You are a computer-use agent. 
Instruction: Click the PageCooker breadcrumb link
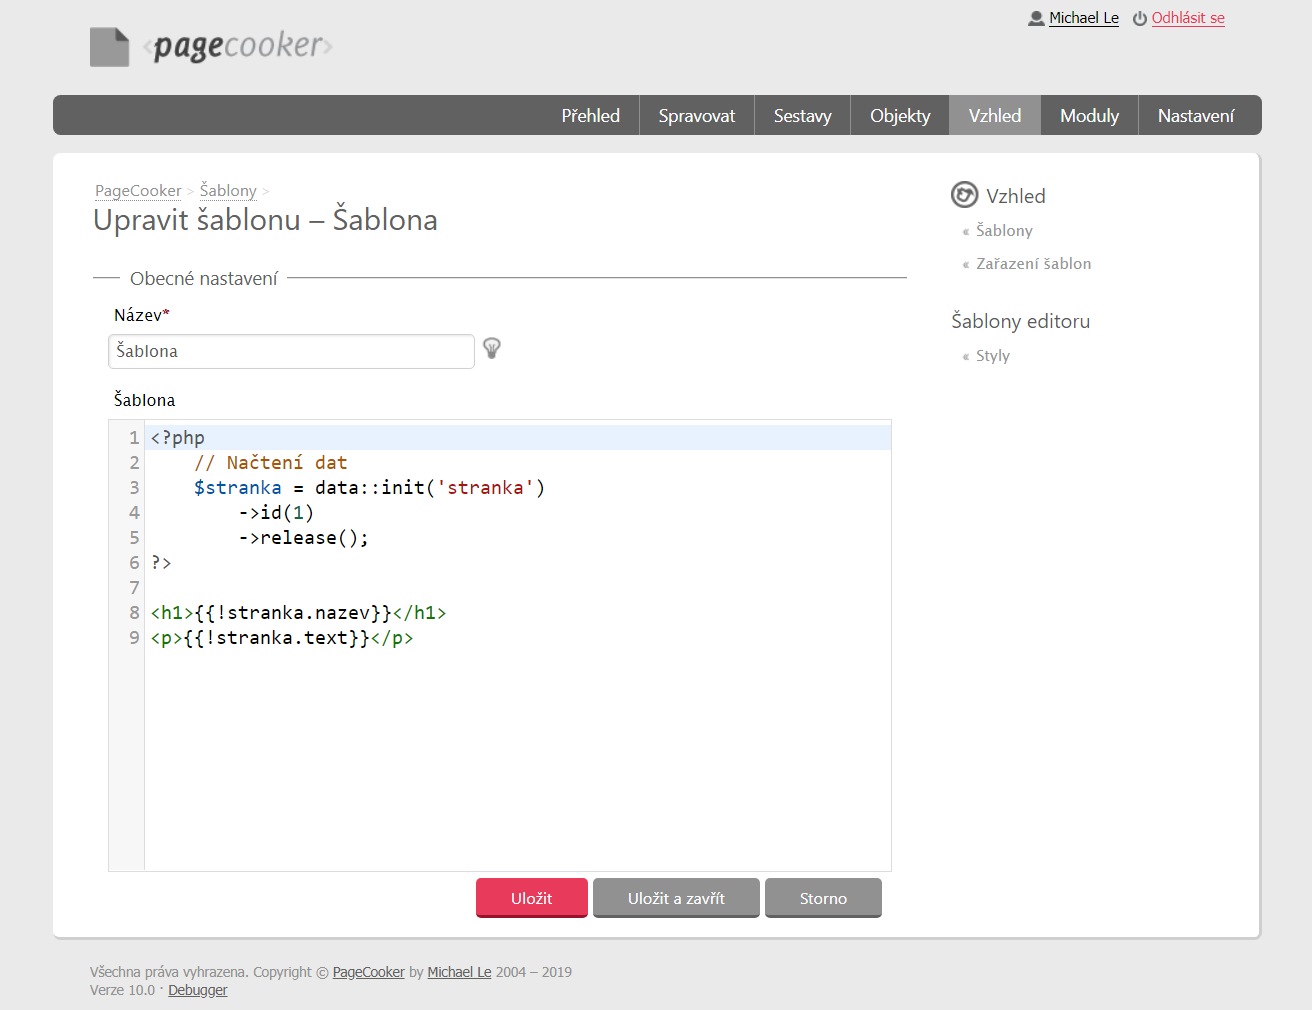click(138, 190)
